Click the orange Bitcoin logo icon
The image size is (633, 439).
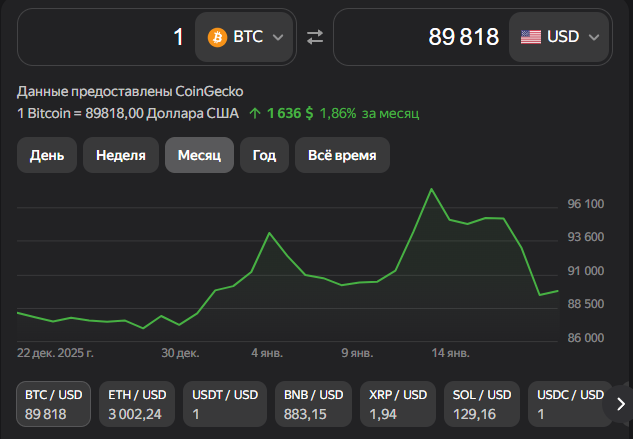[217, 37]
